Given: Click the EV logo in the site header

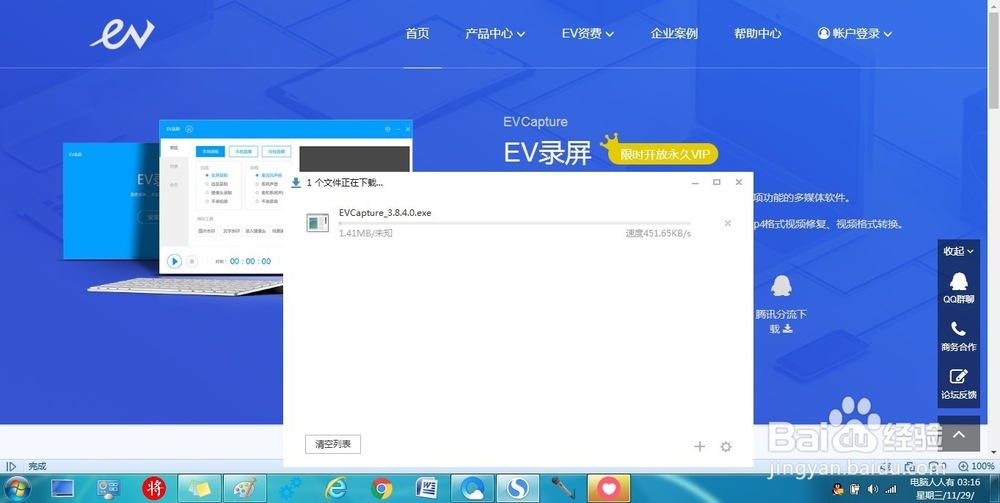Looking at the screenshot, I should click(x=122, y=34).
